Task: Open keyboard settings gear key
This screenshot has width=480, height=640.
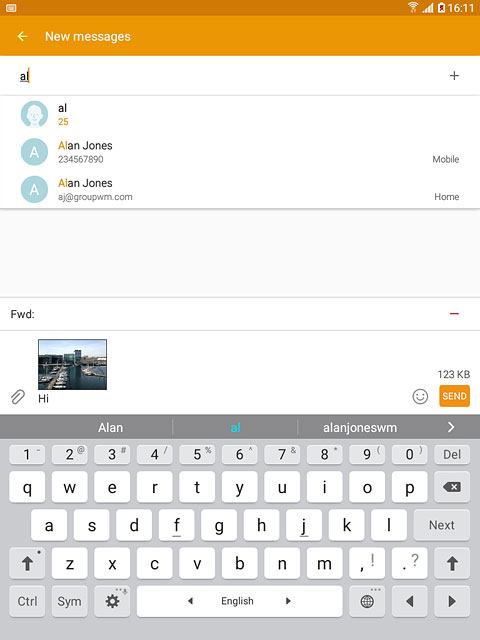Action: [x=112, y=601]
